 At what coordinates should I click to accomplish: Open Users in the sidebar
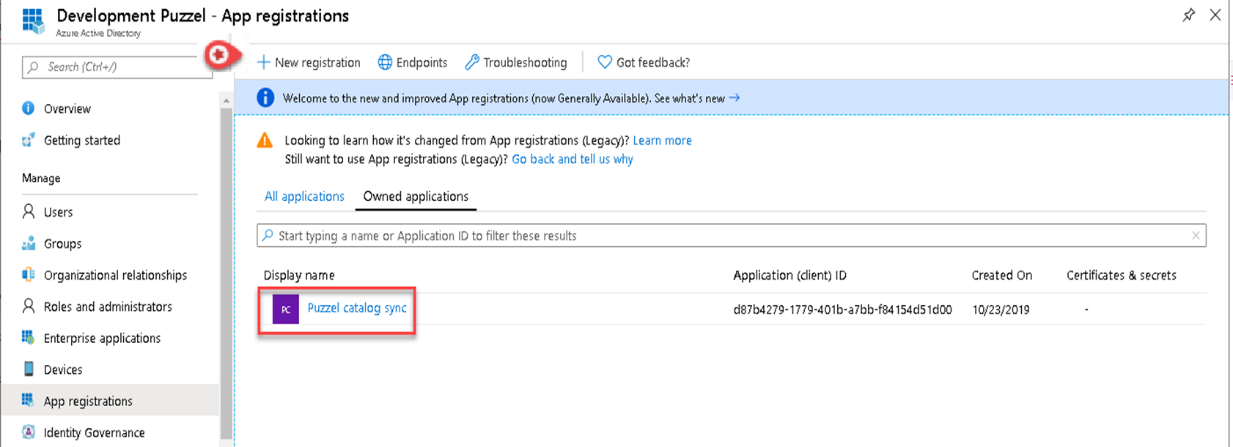58,212
